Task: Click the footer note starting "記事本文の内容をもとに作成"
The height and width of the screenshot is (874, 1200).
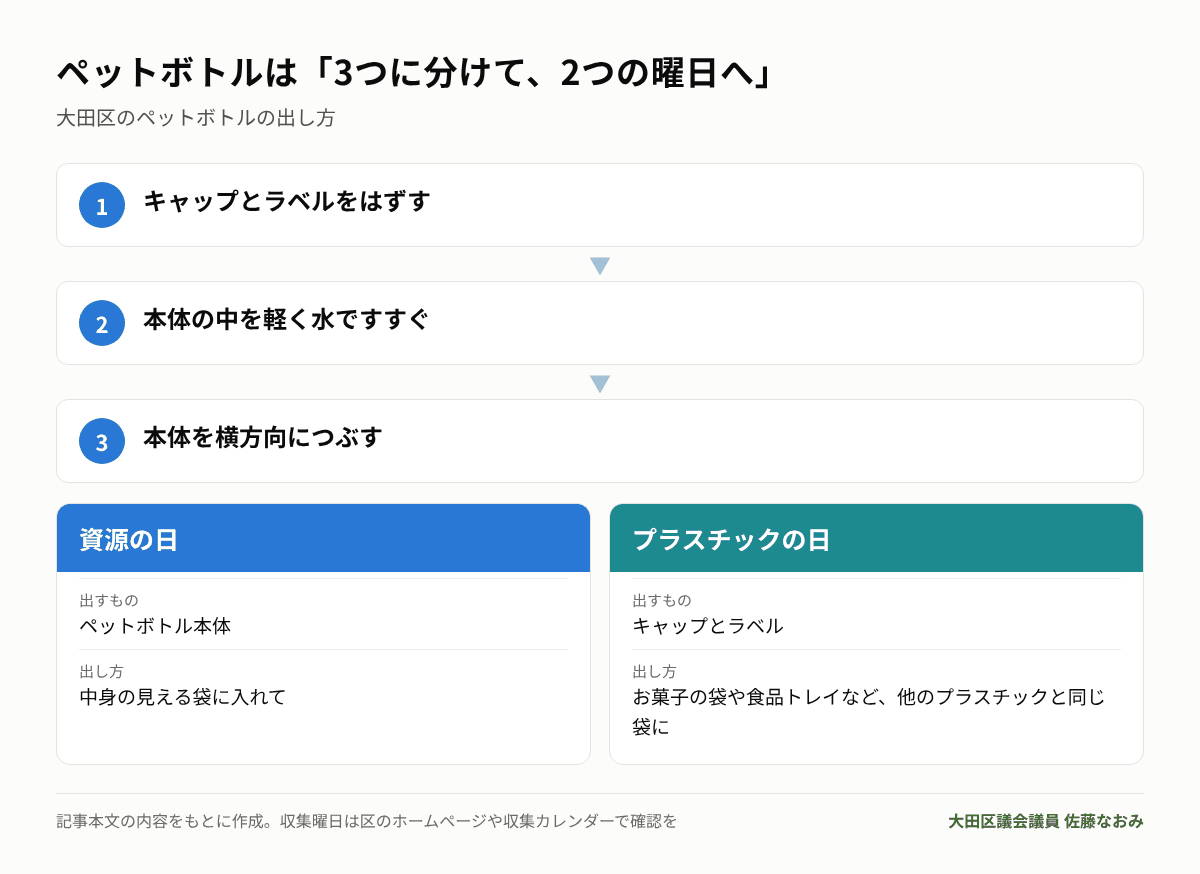Action: pyautogui.click(x=367, y=821)
